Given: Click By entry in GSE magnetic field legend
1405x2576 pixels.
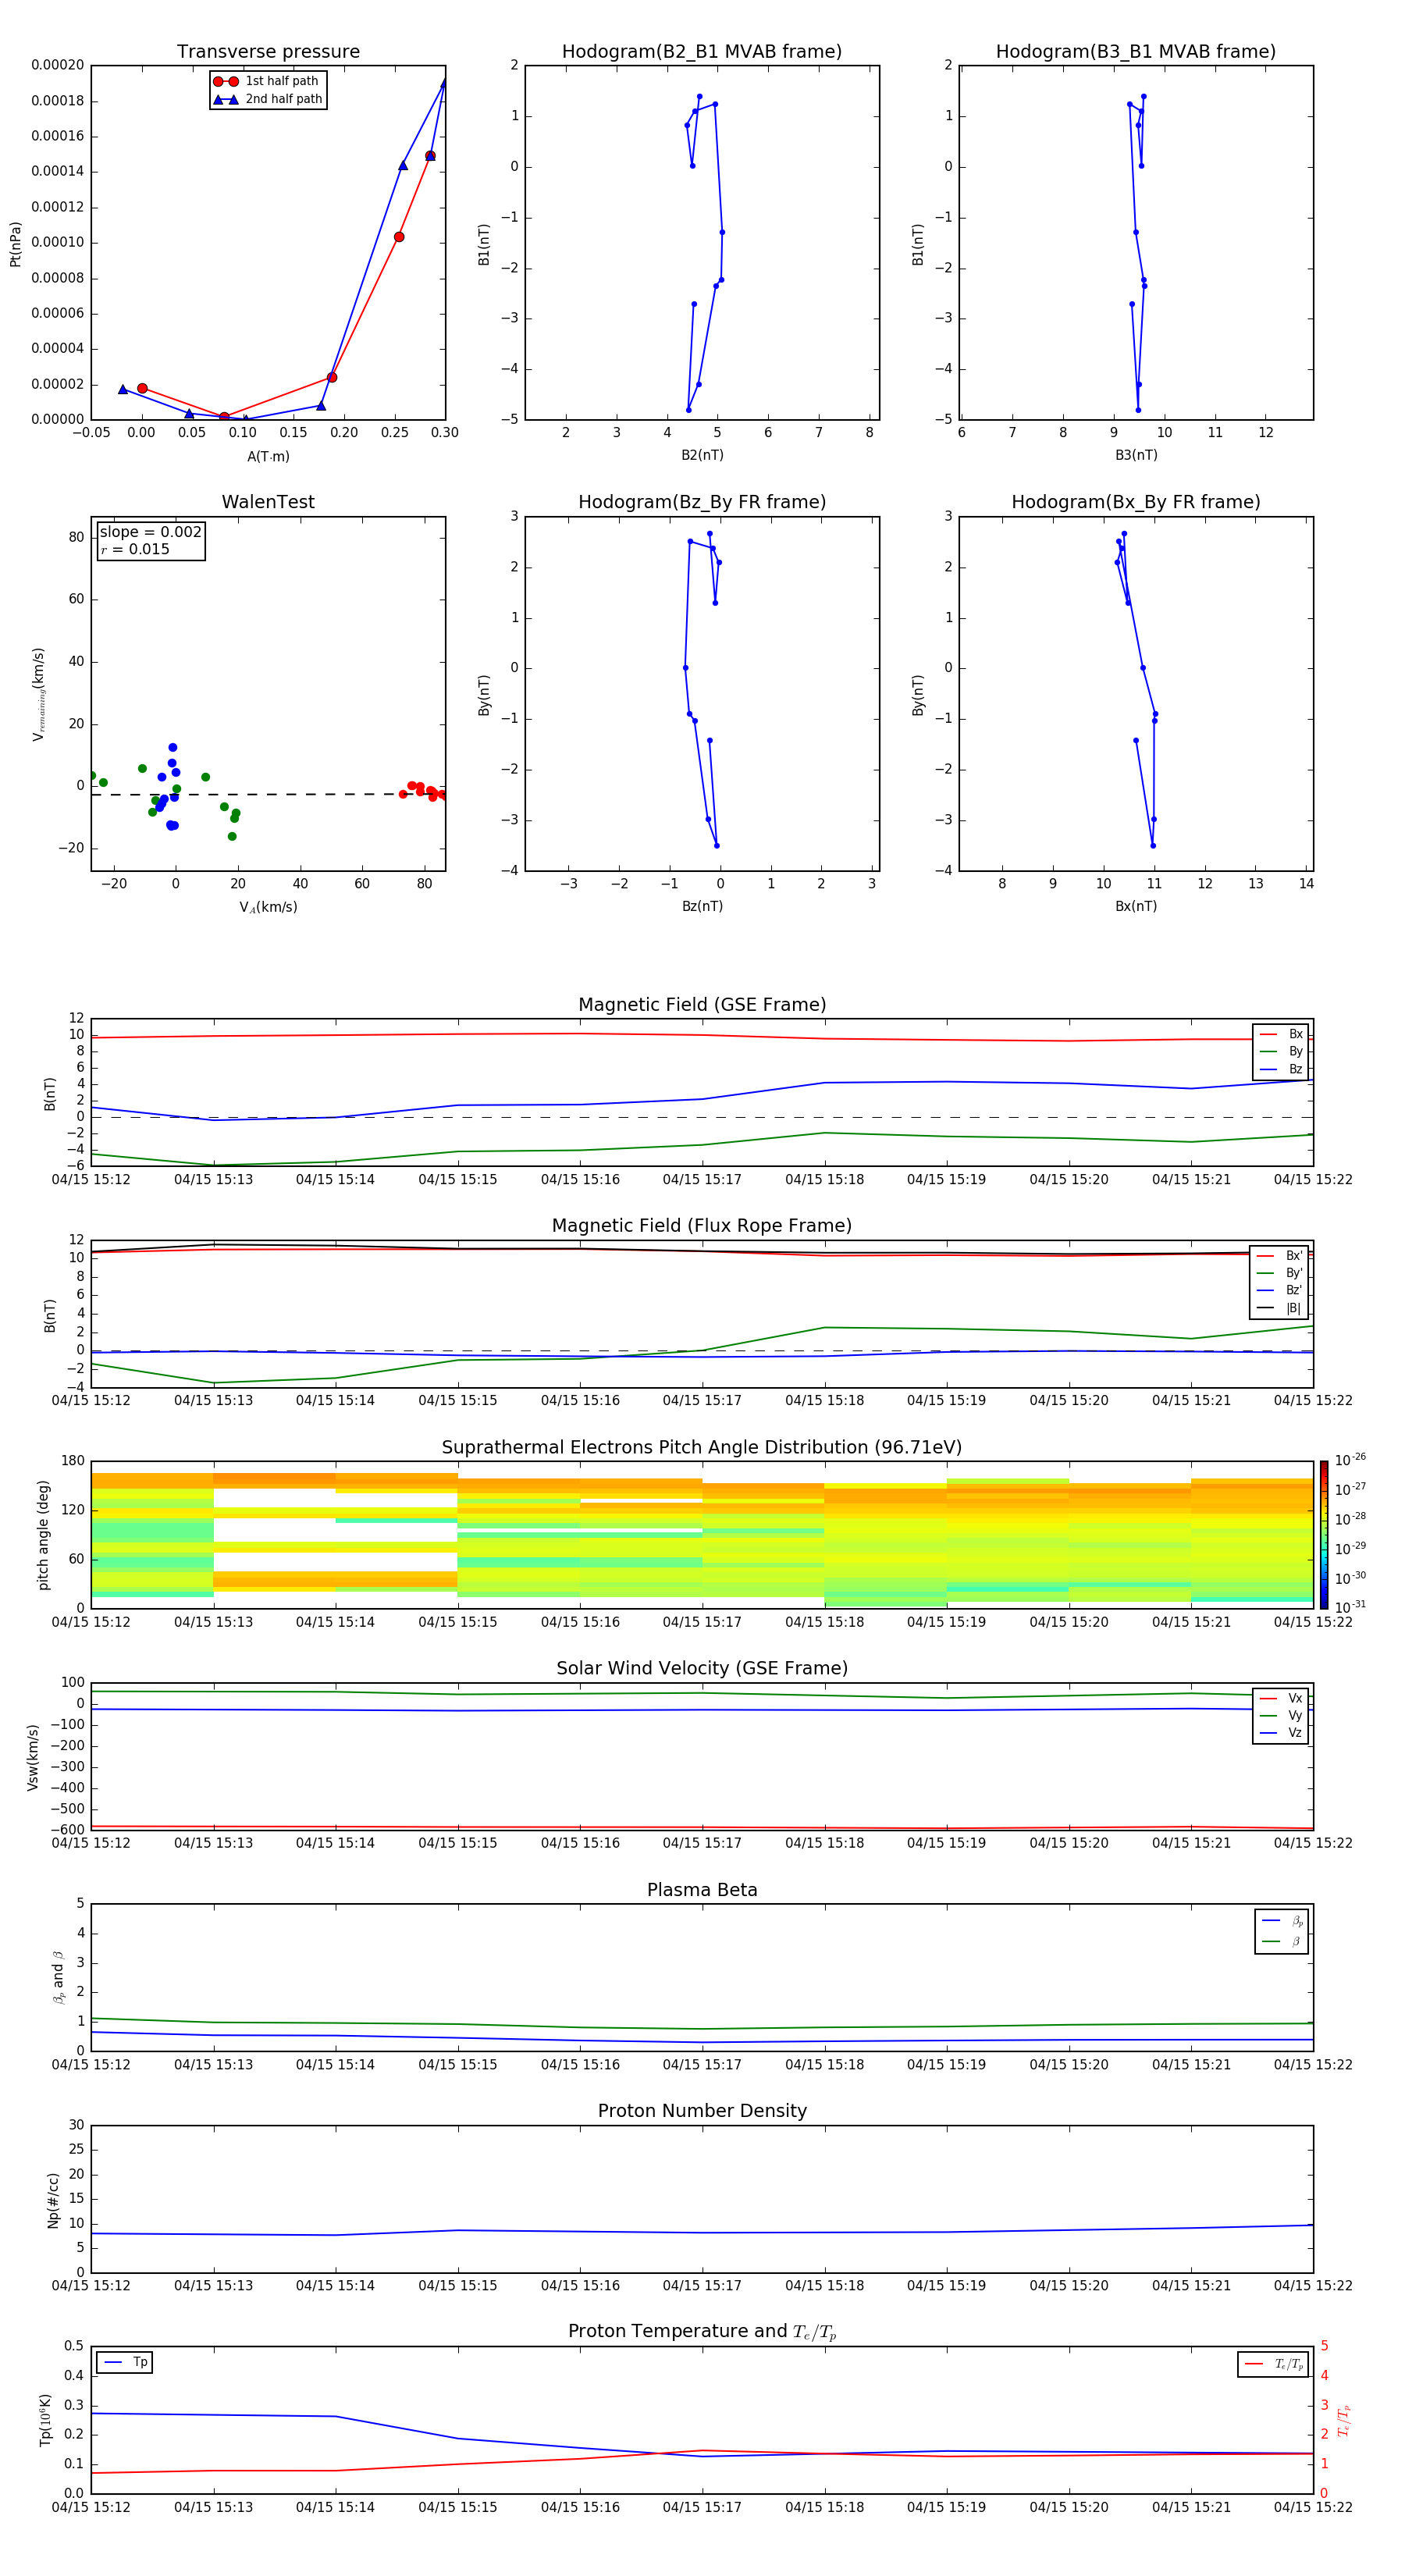Looking at the screenshot, I should tap(1281, 1051).
